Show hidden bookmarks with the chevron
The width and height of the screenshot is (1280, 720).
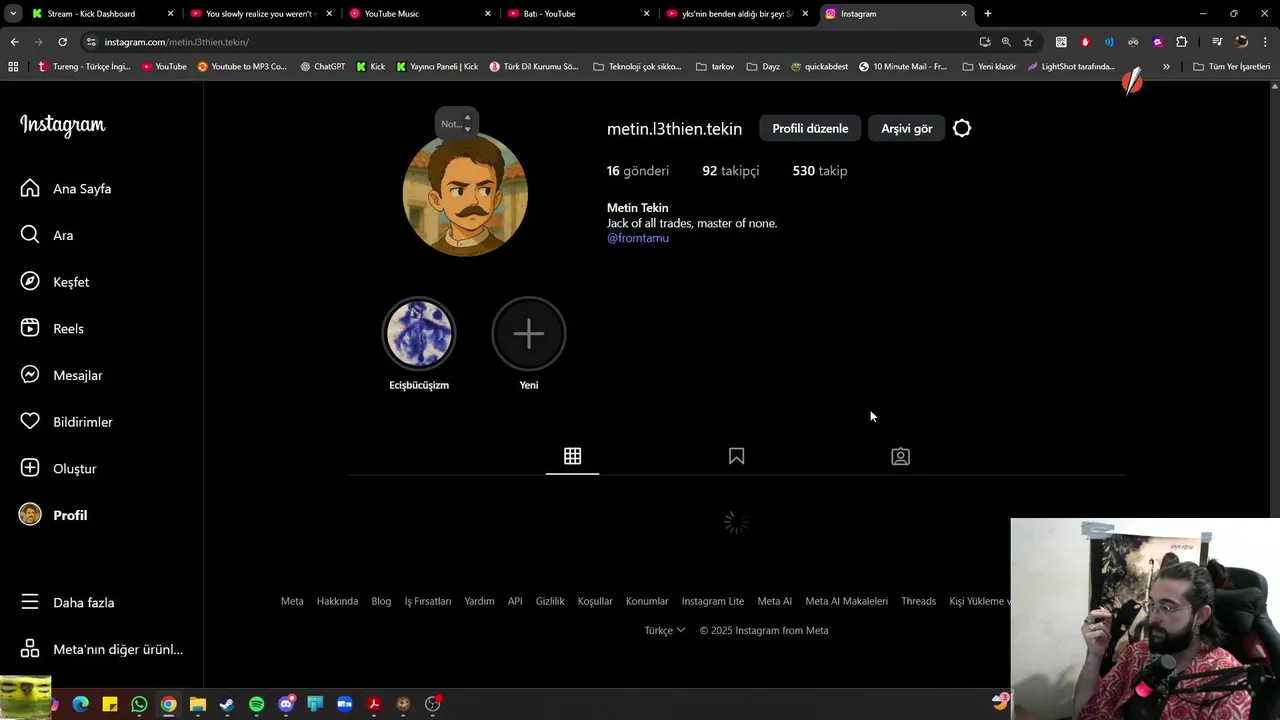(x=1166, y=67)
